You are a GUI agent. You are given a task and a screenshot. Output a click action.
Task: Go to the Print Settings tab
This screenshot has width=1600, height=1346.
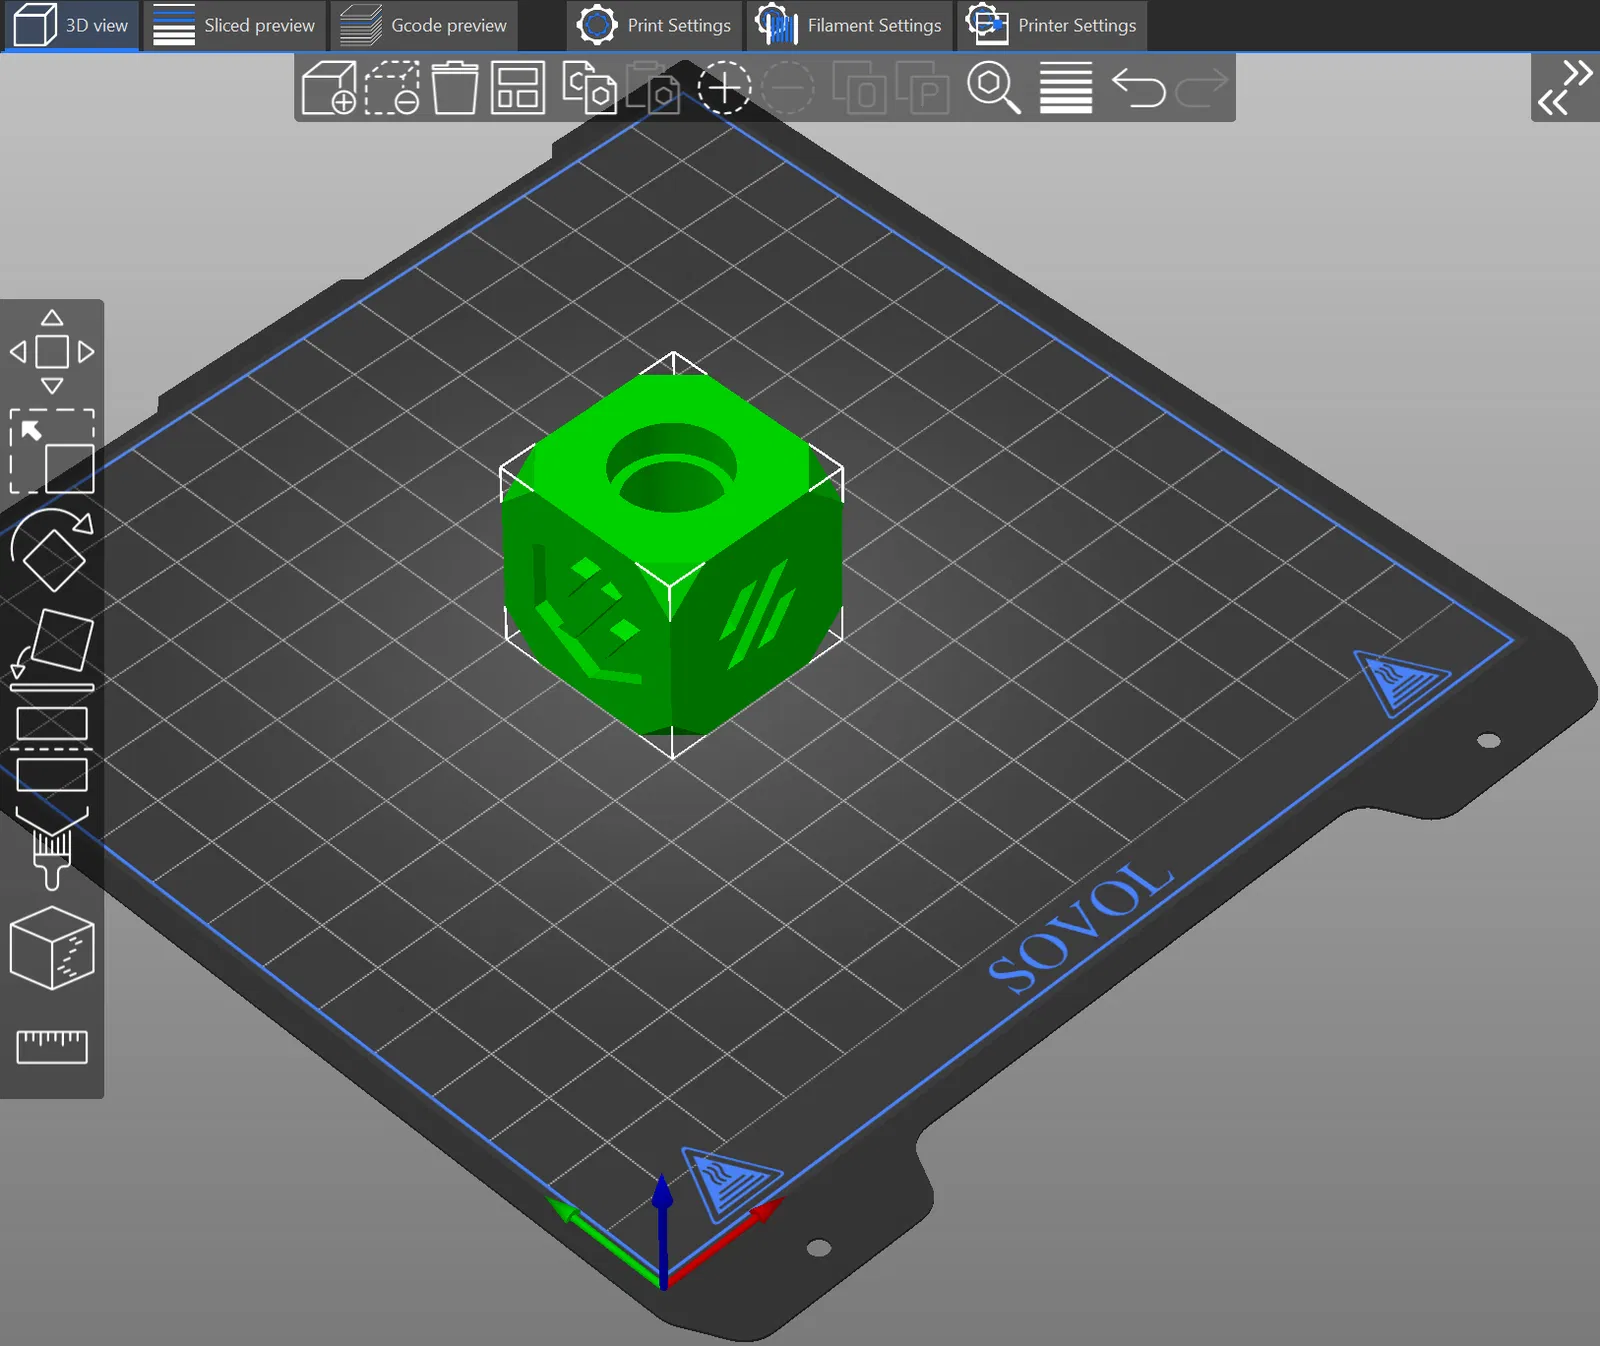coord(655,25)
